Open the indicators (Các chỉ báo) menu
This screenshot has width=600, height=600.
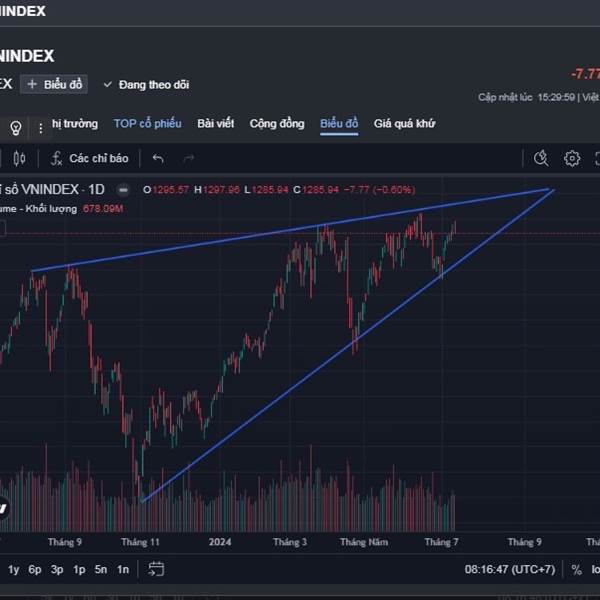[90, 158]
